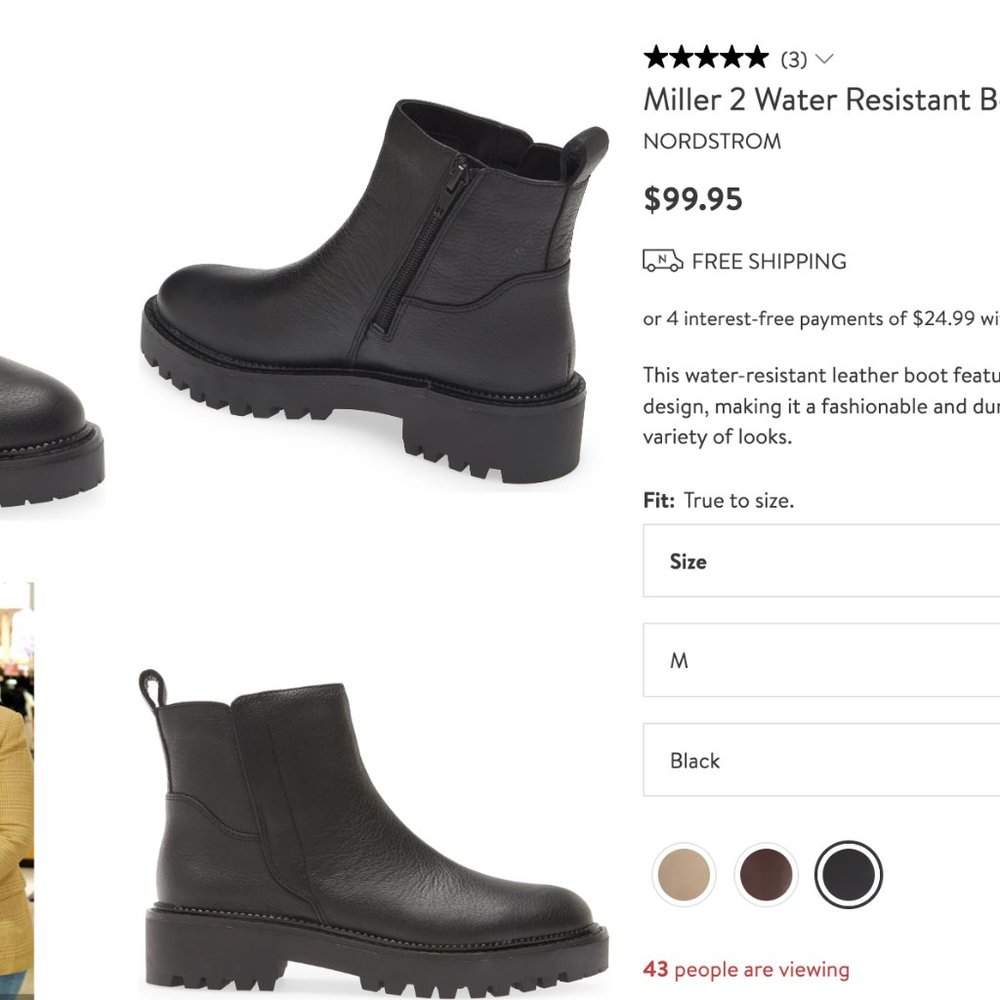Select the beige color swatch
Image resolution: width=1000 pixels, height=1000 pixels.
683,873
